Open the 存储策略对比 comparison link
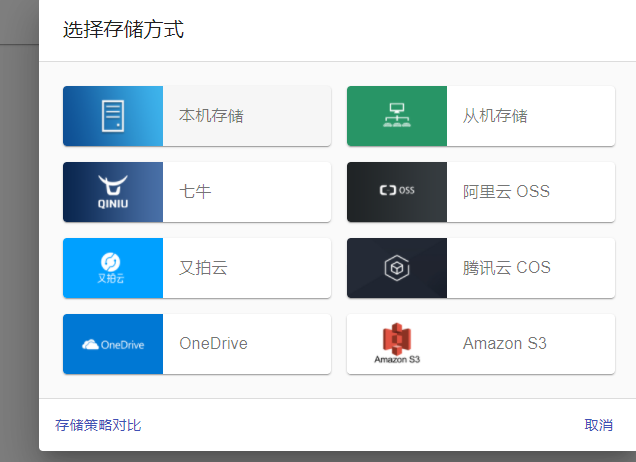The height and width of the screenshot is (462, 636). [98, 425]
